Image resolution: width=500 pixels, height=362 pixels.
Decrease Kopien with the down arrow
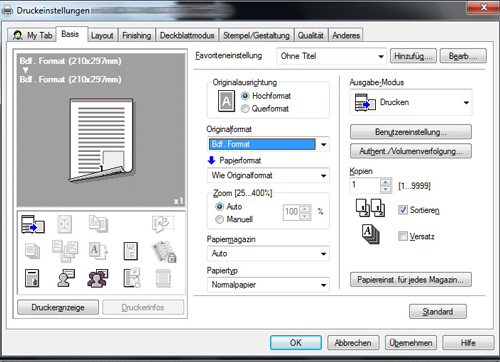click(x=386, y=189)
